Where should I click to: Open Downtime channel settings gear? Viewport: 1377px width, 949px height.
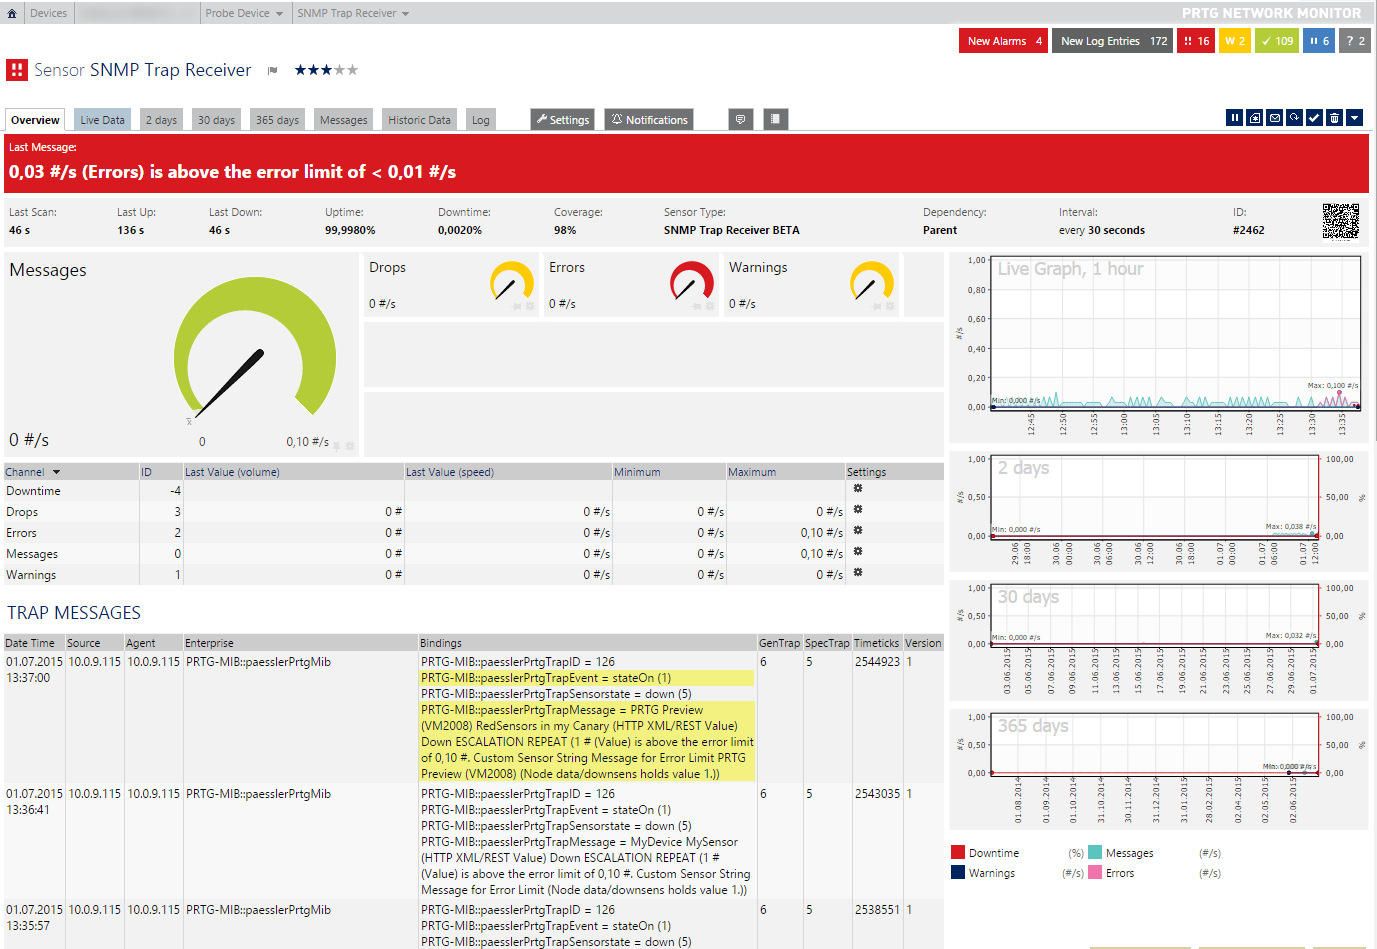tap(858, 489)
